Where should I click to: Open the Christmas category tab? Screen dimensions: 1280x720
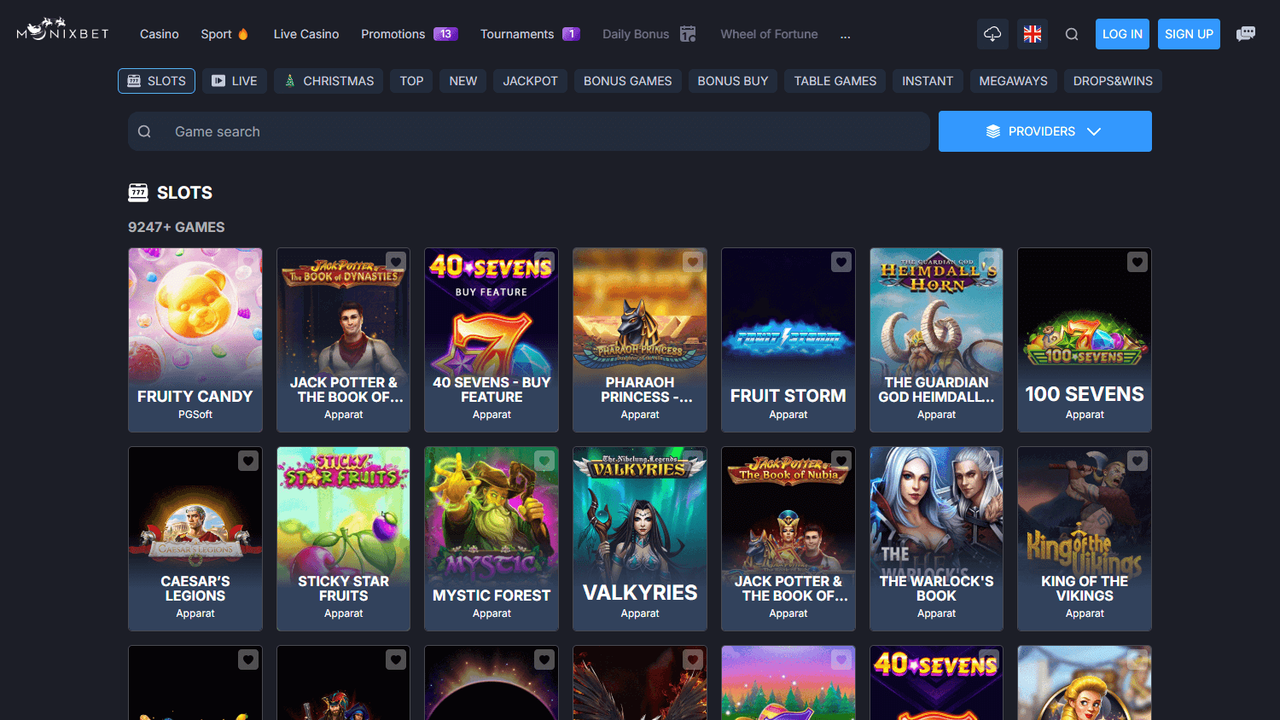pos(329,81)
